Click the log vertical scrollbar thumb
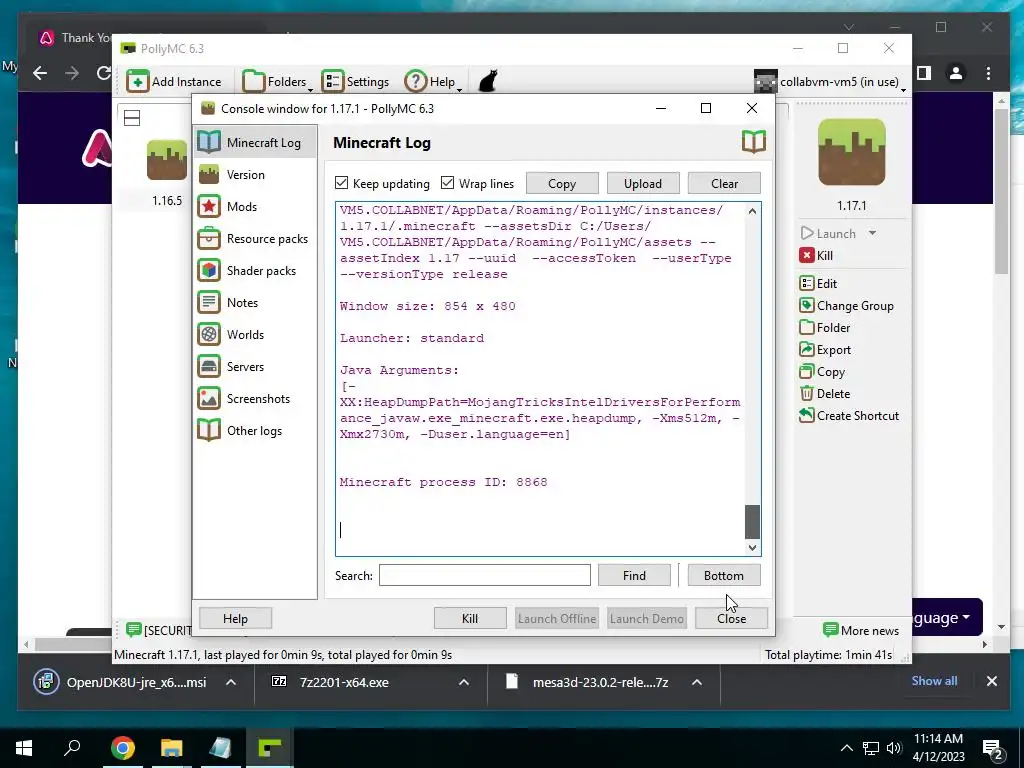The image size is (1024, 768). (752, 521)
